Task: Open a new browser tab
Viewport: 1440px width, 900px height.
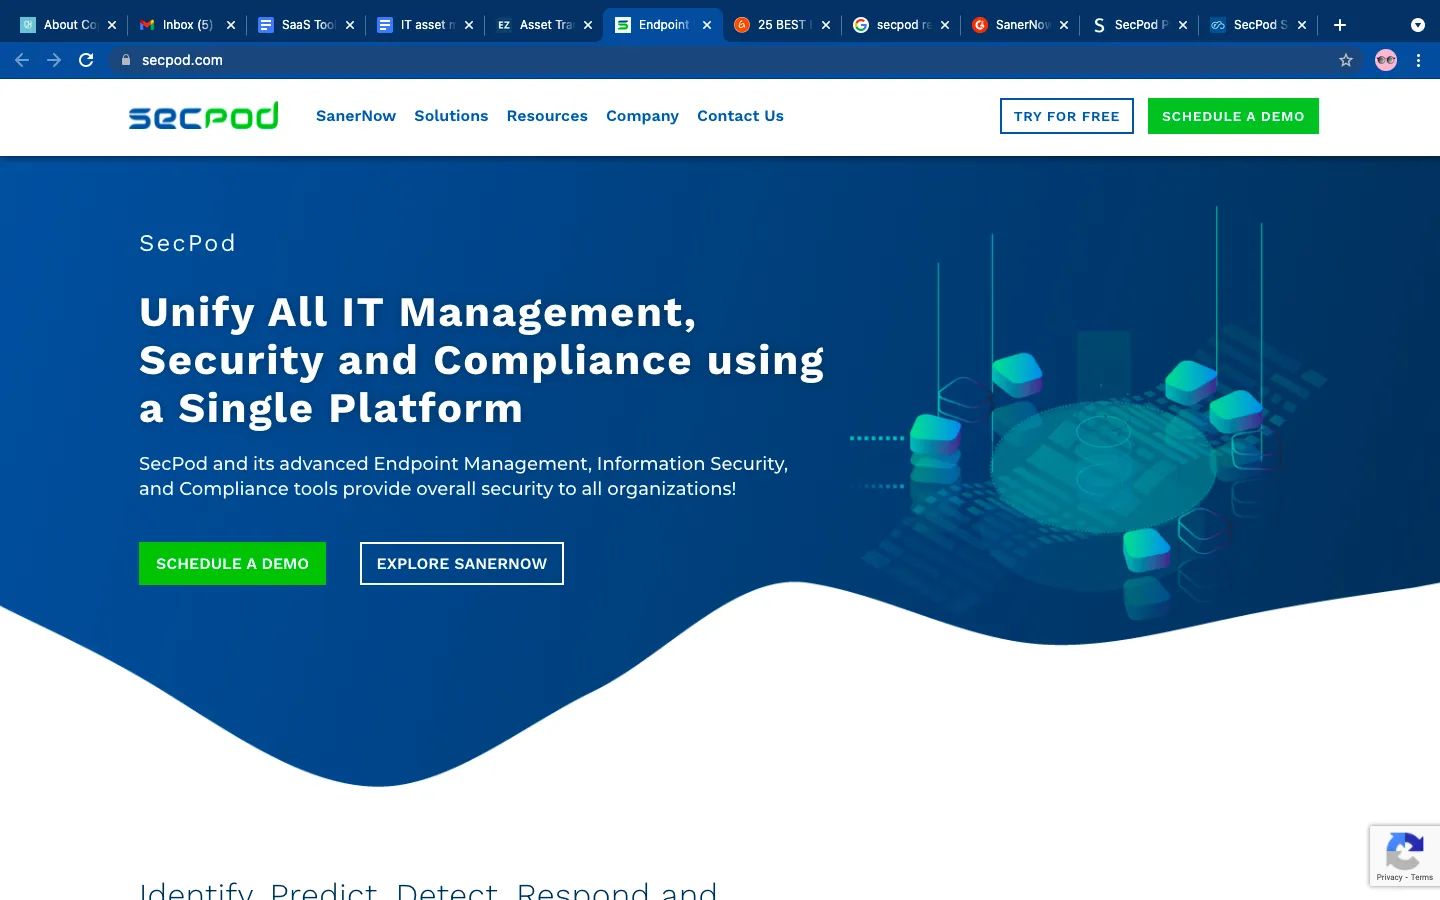Action: 1340,25
